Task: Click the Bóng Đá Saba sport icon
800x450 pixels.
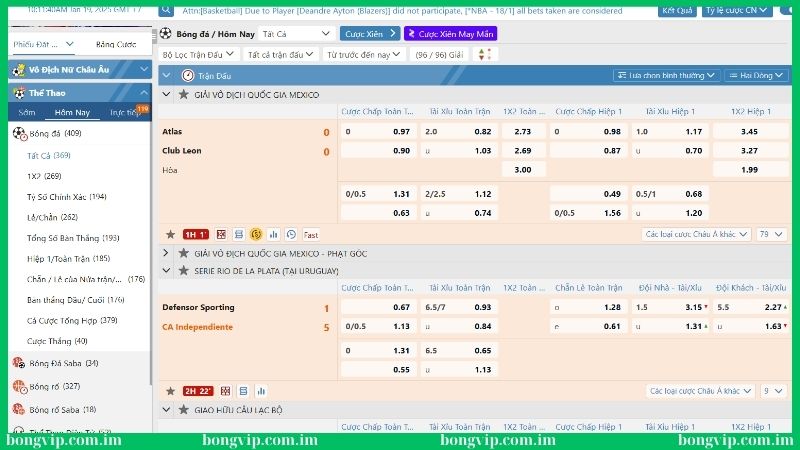Action: click(18, 363)
